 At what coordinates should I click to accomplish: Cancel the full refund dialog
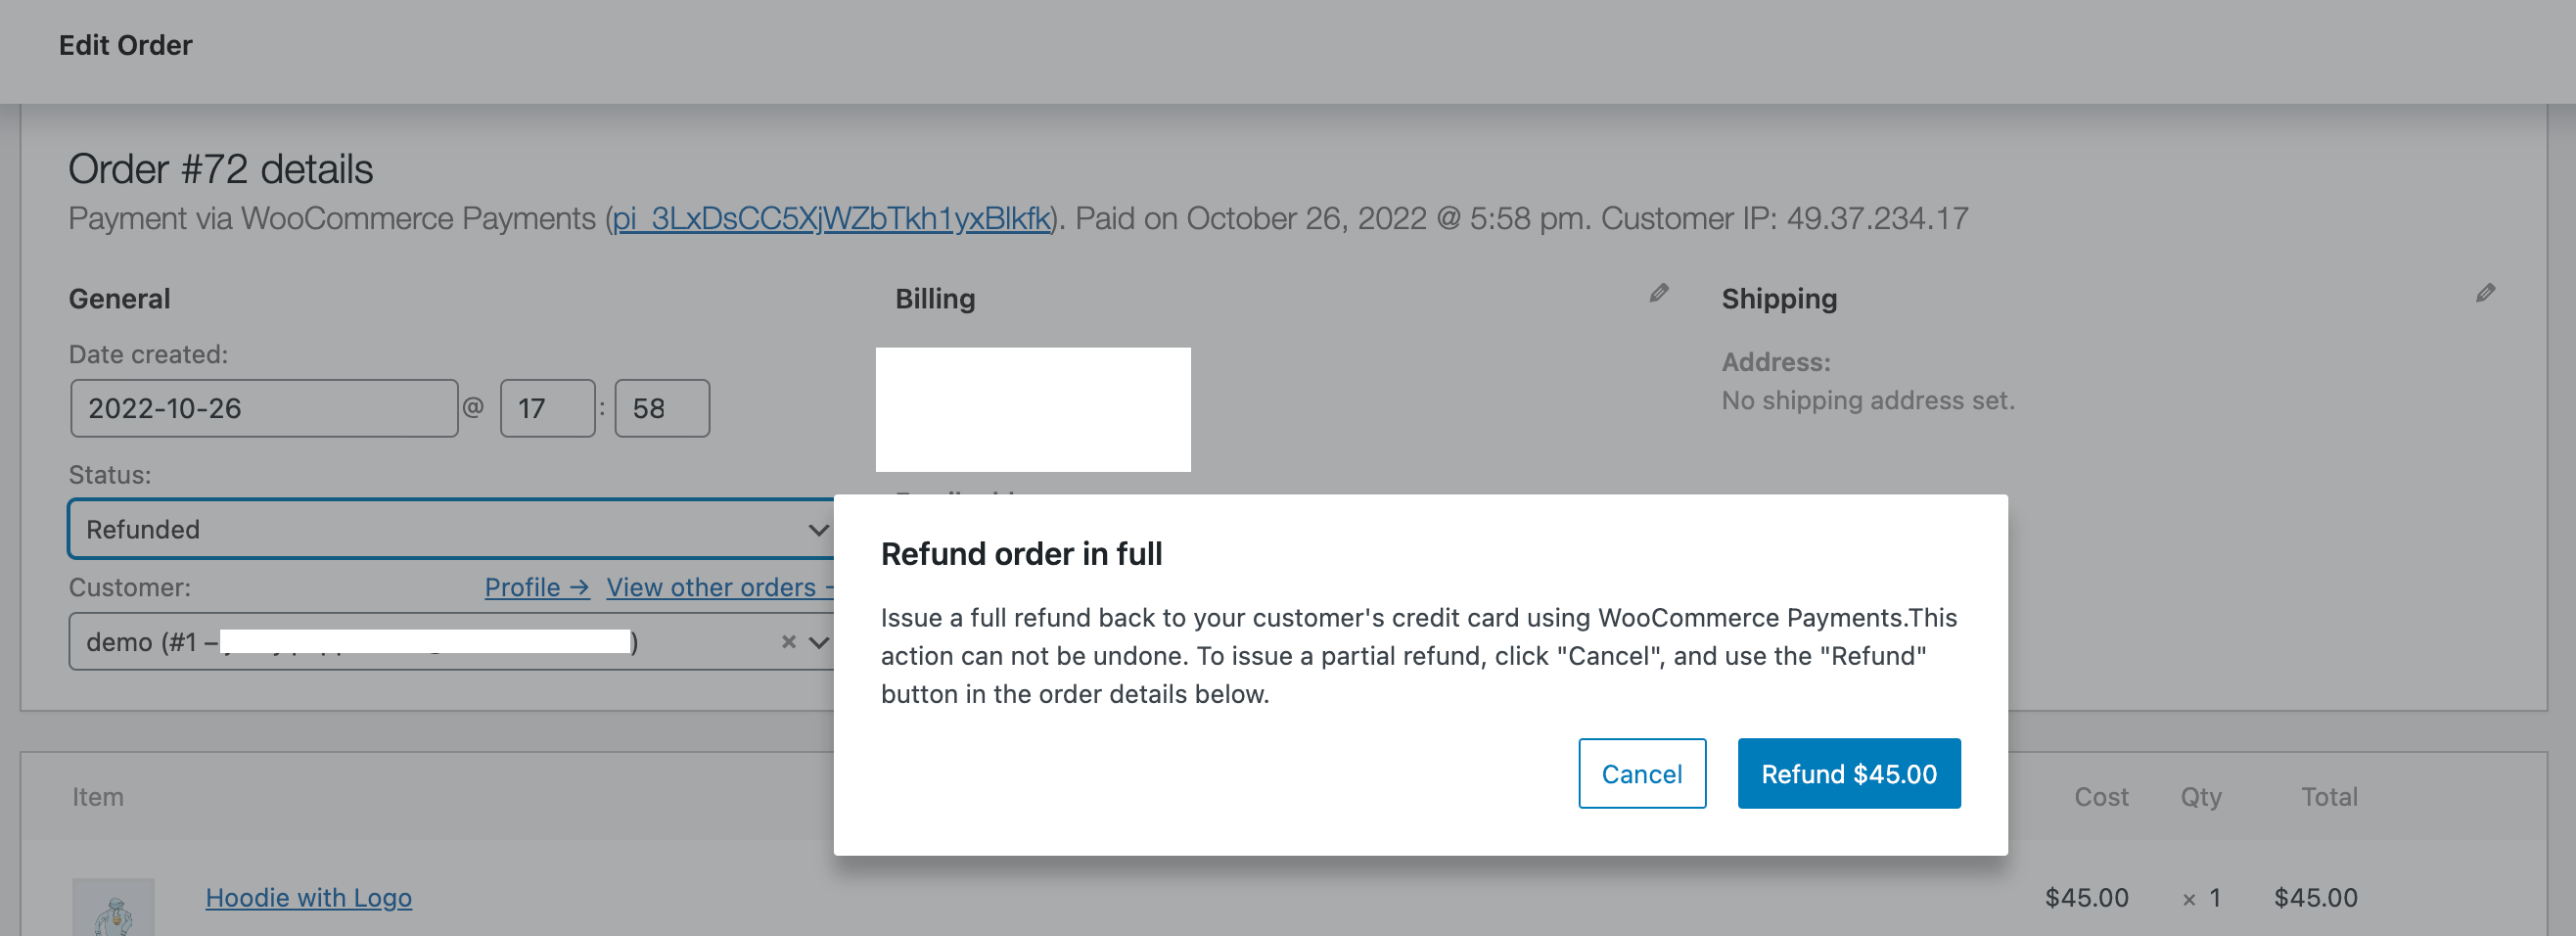click(x=1642, y=773)
